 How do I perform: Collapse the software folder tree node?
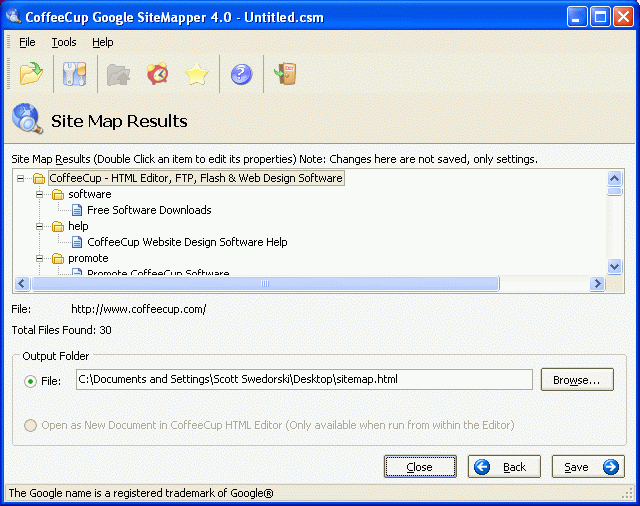[x=39, y=194]
